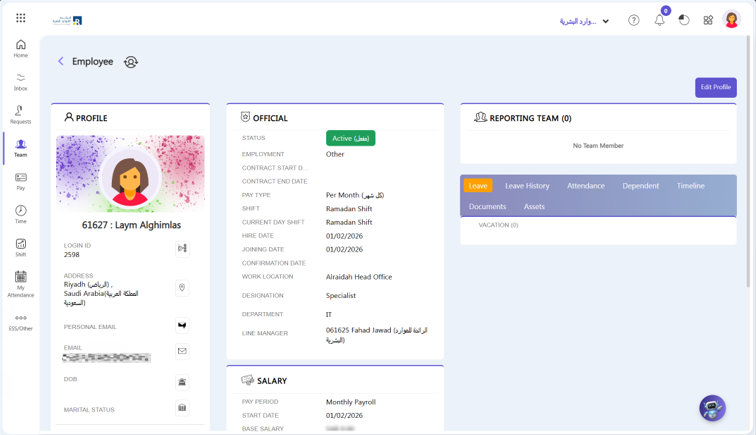Open the help question mark icon
Screen dimensions: 756x435
point(633,20)
